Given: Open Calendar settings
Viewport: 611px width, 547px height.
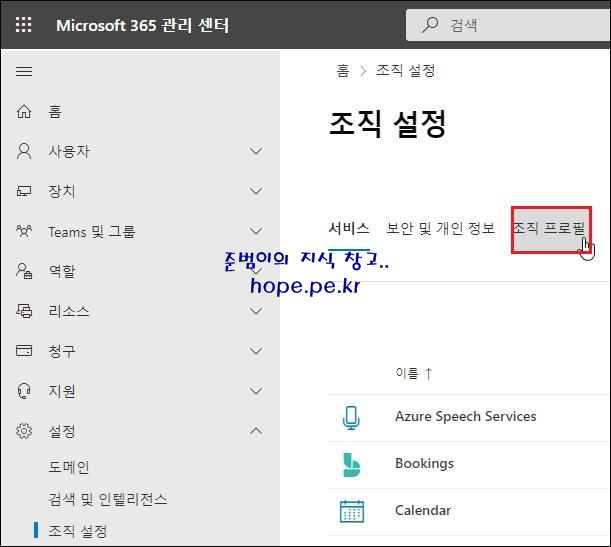Looking at the screenshot, I should 423,510.
